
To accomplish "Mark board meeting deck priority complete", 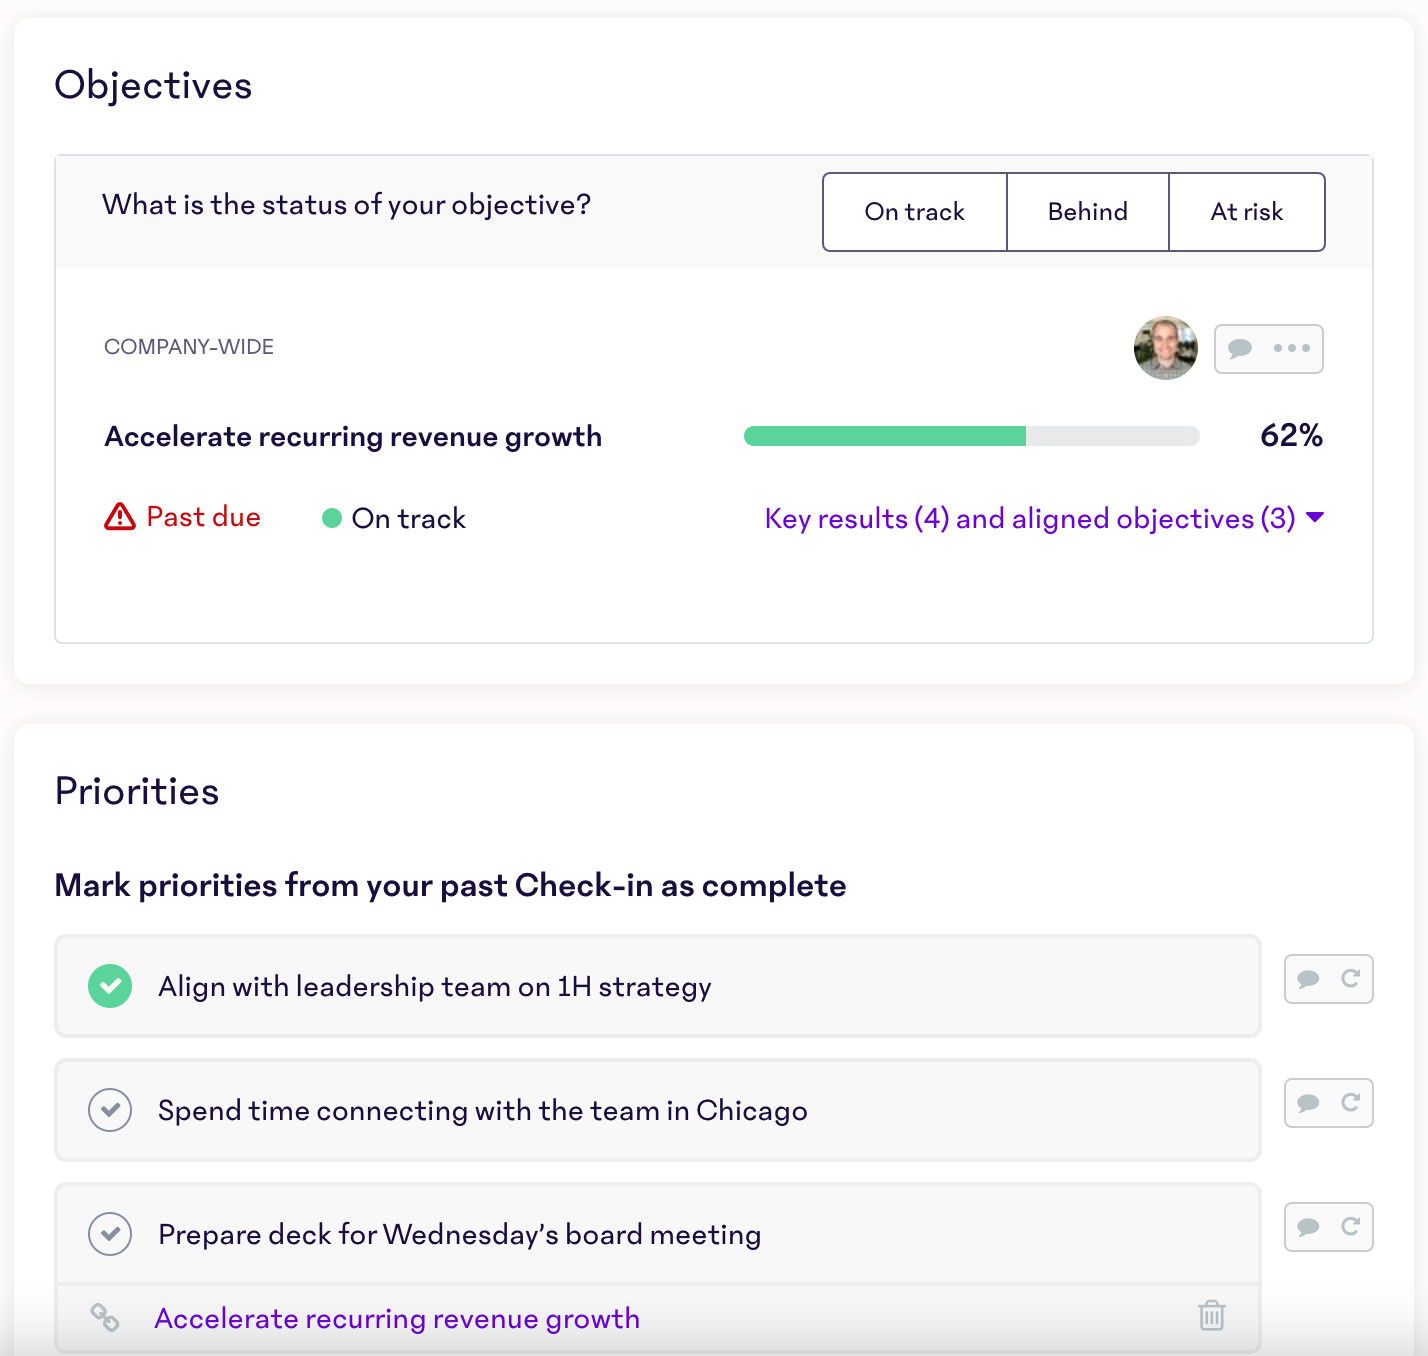I will pyautogui.click(x=110, y=1234).
